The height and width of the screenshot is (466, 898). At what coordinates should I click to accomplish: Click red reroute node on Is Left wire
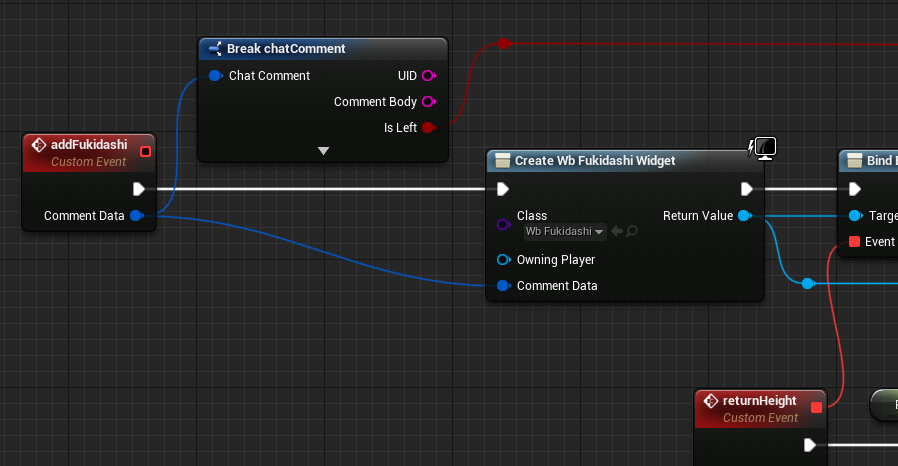click(503, 44)
